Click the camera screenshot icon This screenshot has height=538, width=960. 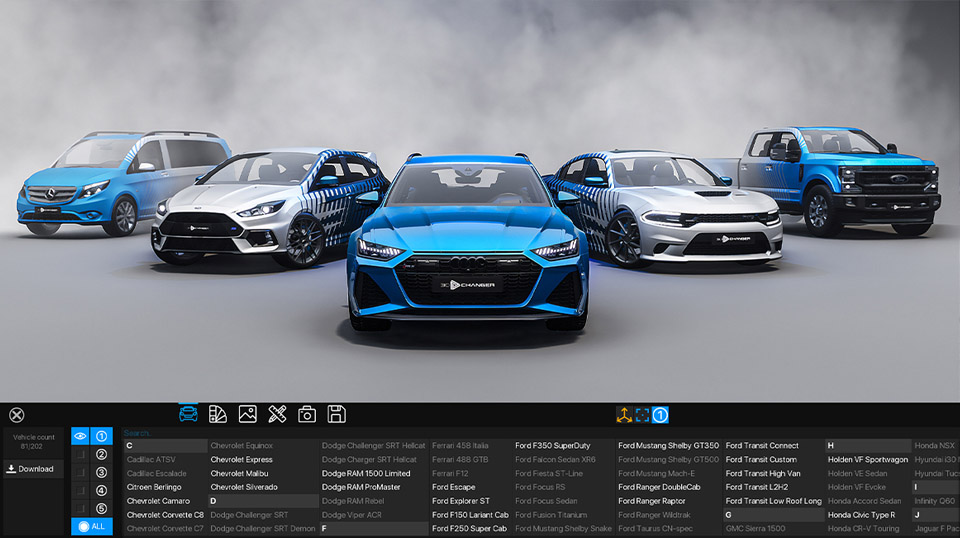pyautogui.click(x=307, y=414)
